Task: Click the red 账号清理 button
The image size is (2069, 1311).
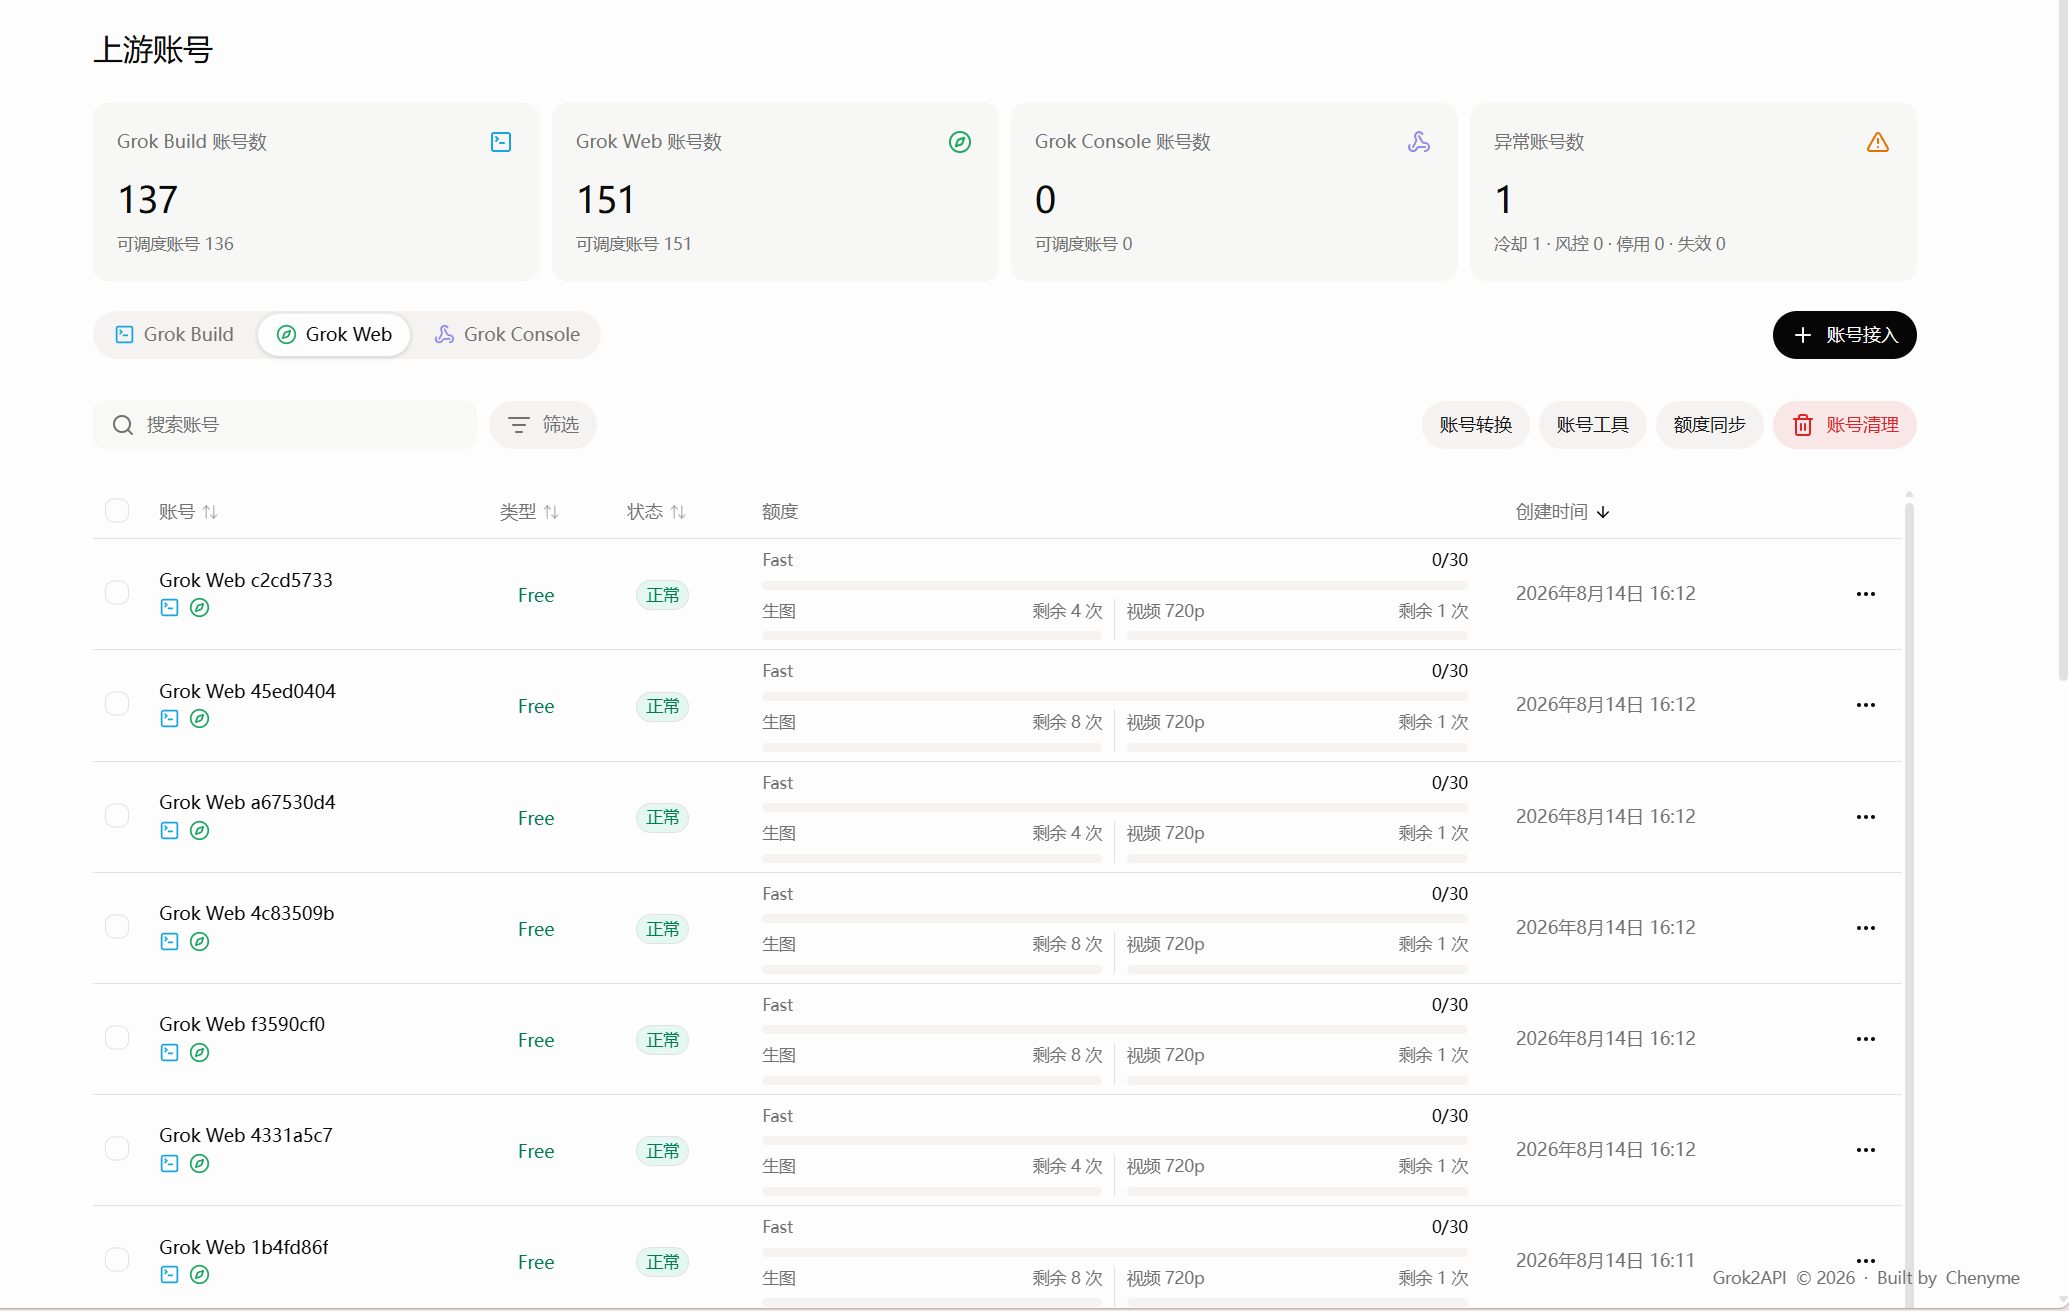Action: tap(1845, 425)
